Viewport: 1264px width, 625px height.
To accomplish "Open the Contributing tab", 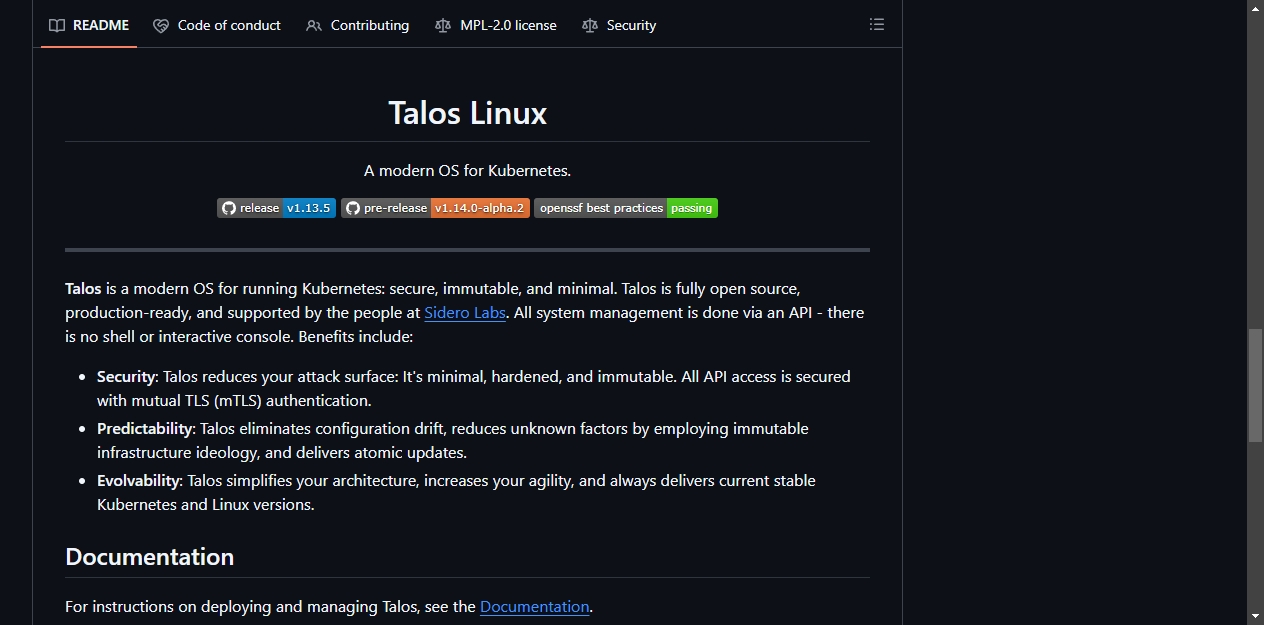I will coord(357,25).
